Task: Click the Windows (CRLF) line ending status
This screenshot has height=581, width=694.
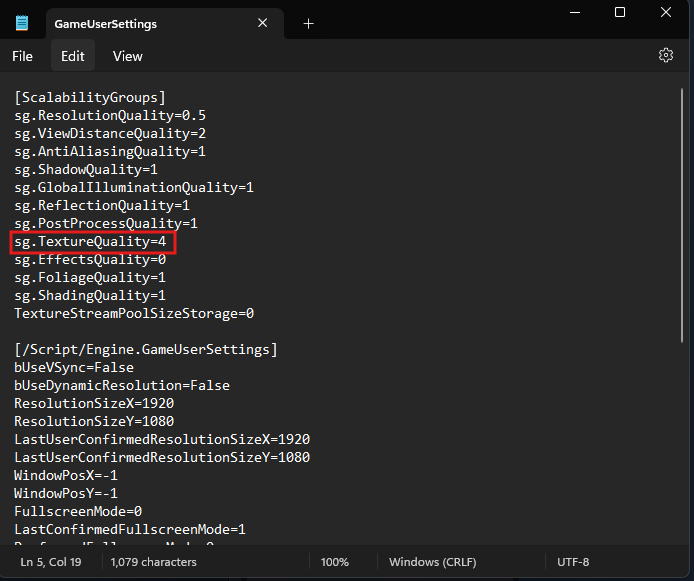Action: pyautogui.click(x=432, y=562)
